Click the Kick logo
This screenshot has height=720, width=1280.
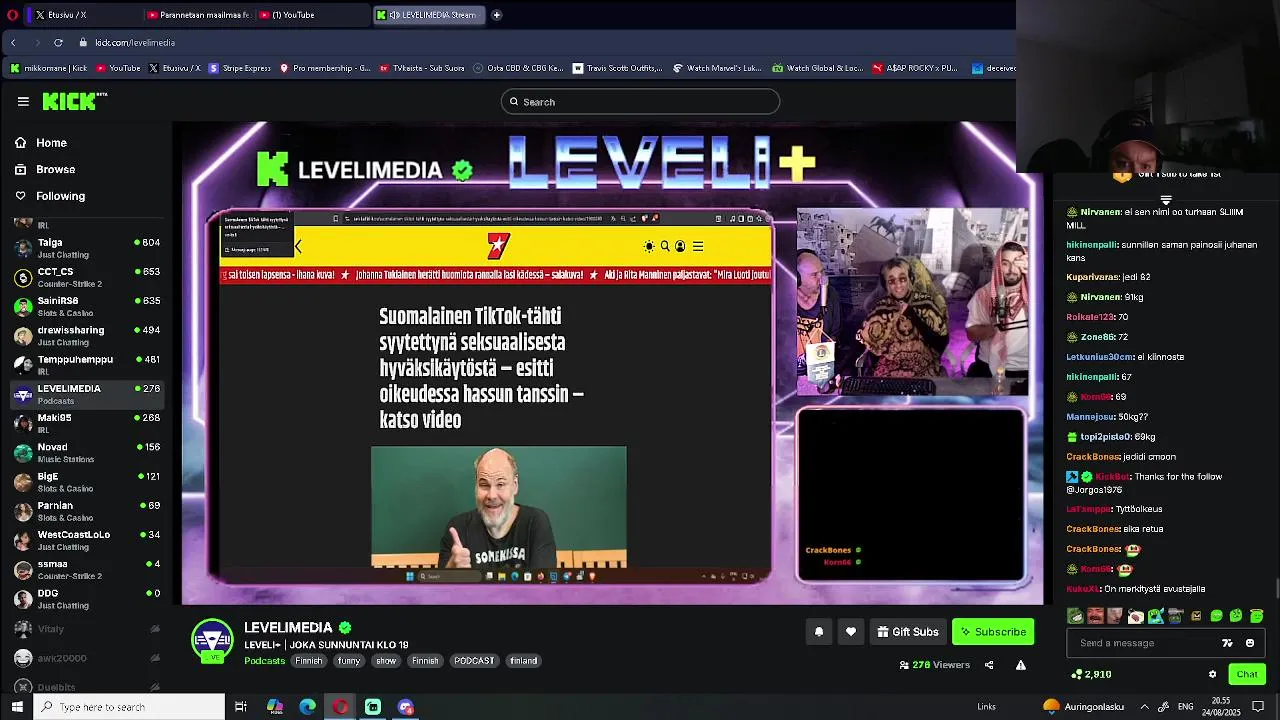[74, 101]
